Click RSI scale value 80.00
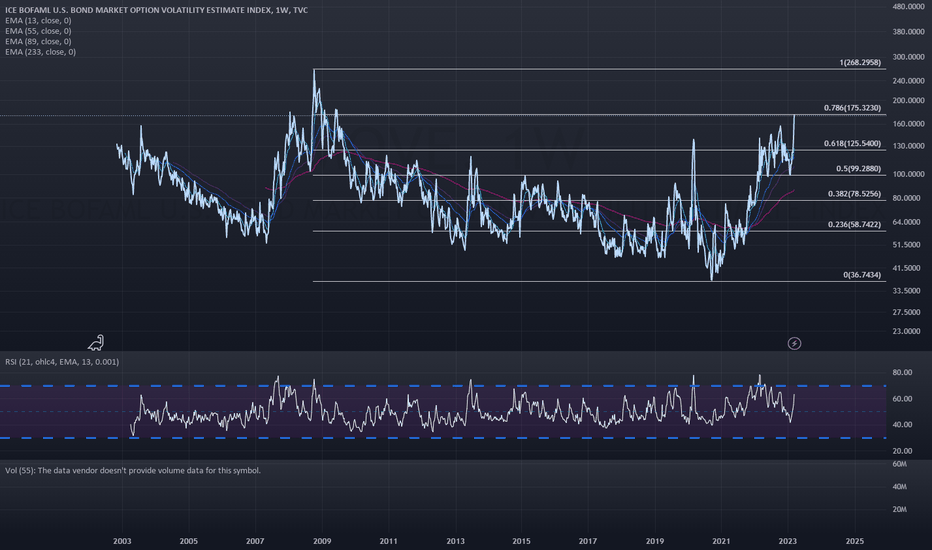The image size is (932, 550). pyautogui.click(x=902, y=372)
